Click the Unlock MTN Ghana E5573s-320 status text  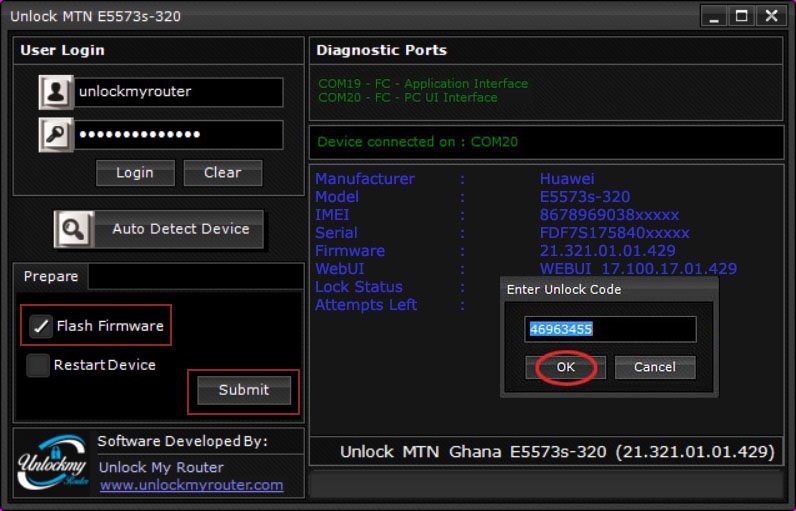point(557,452)
